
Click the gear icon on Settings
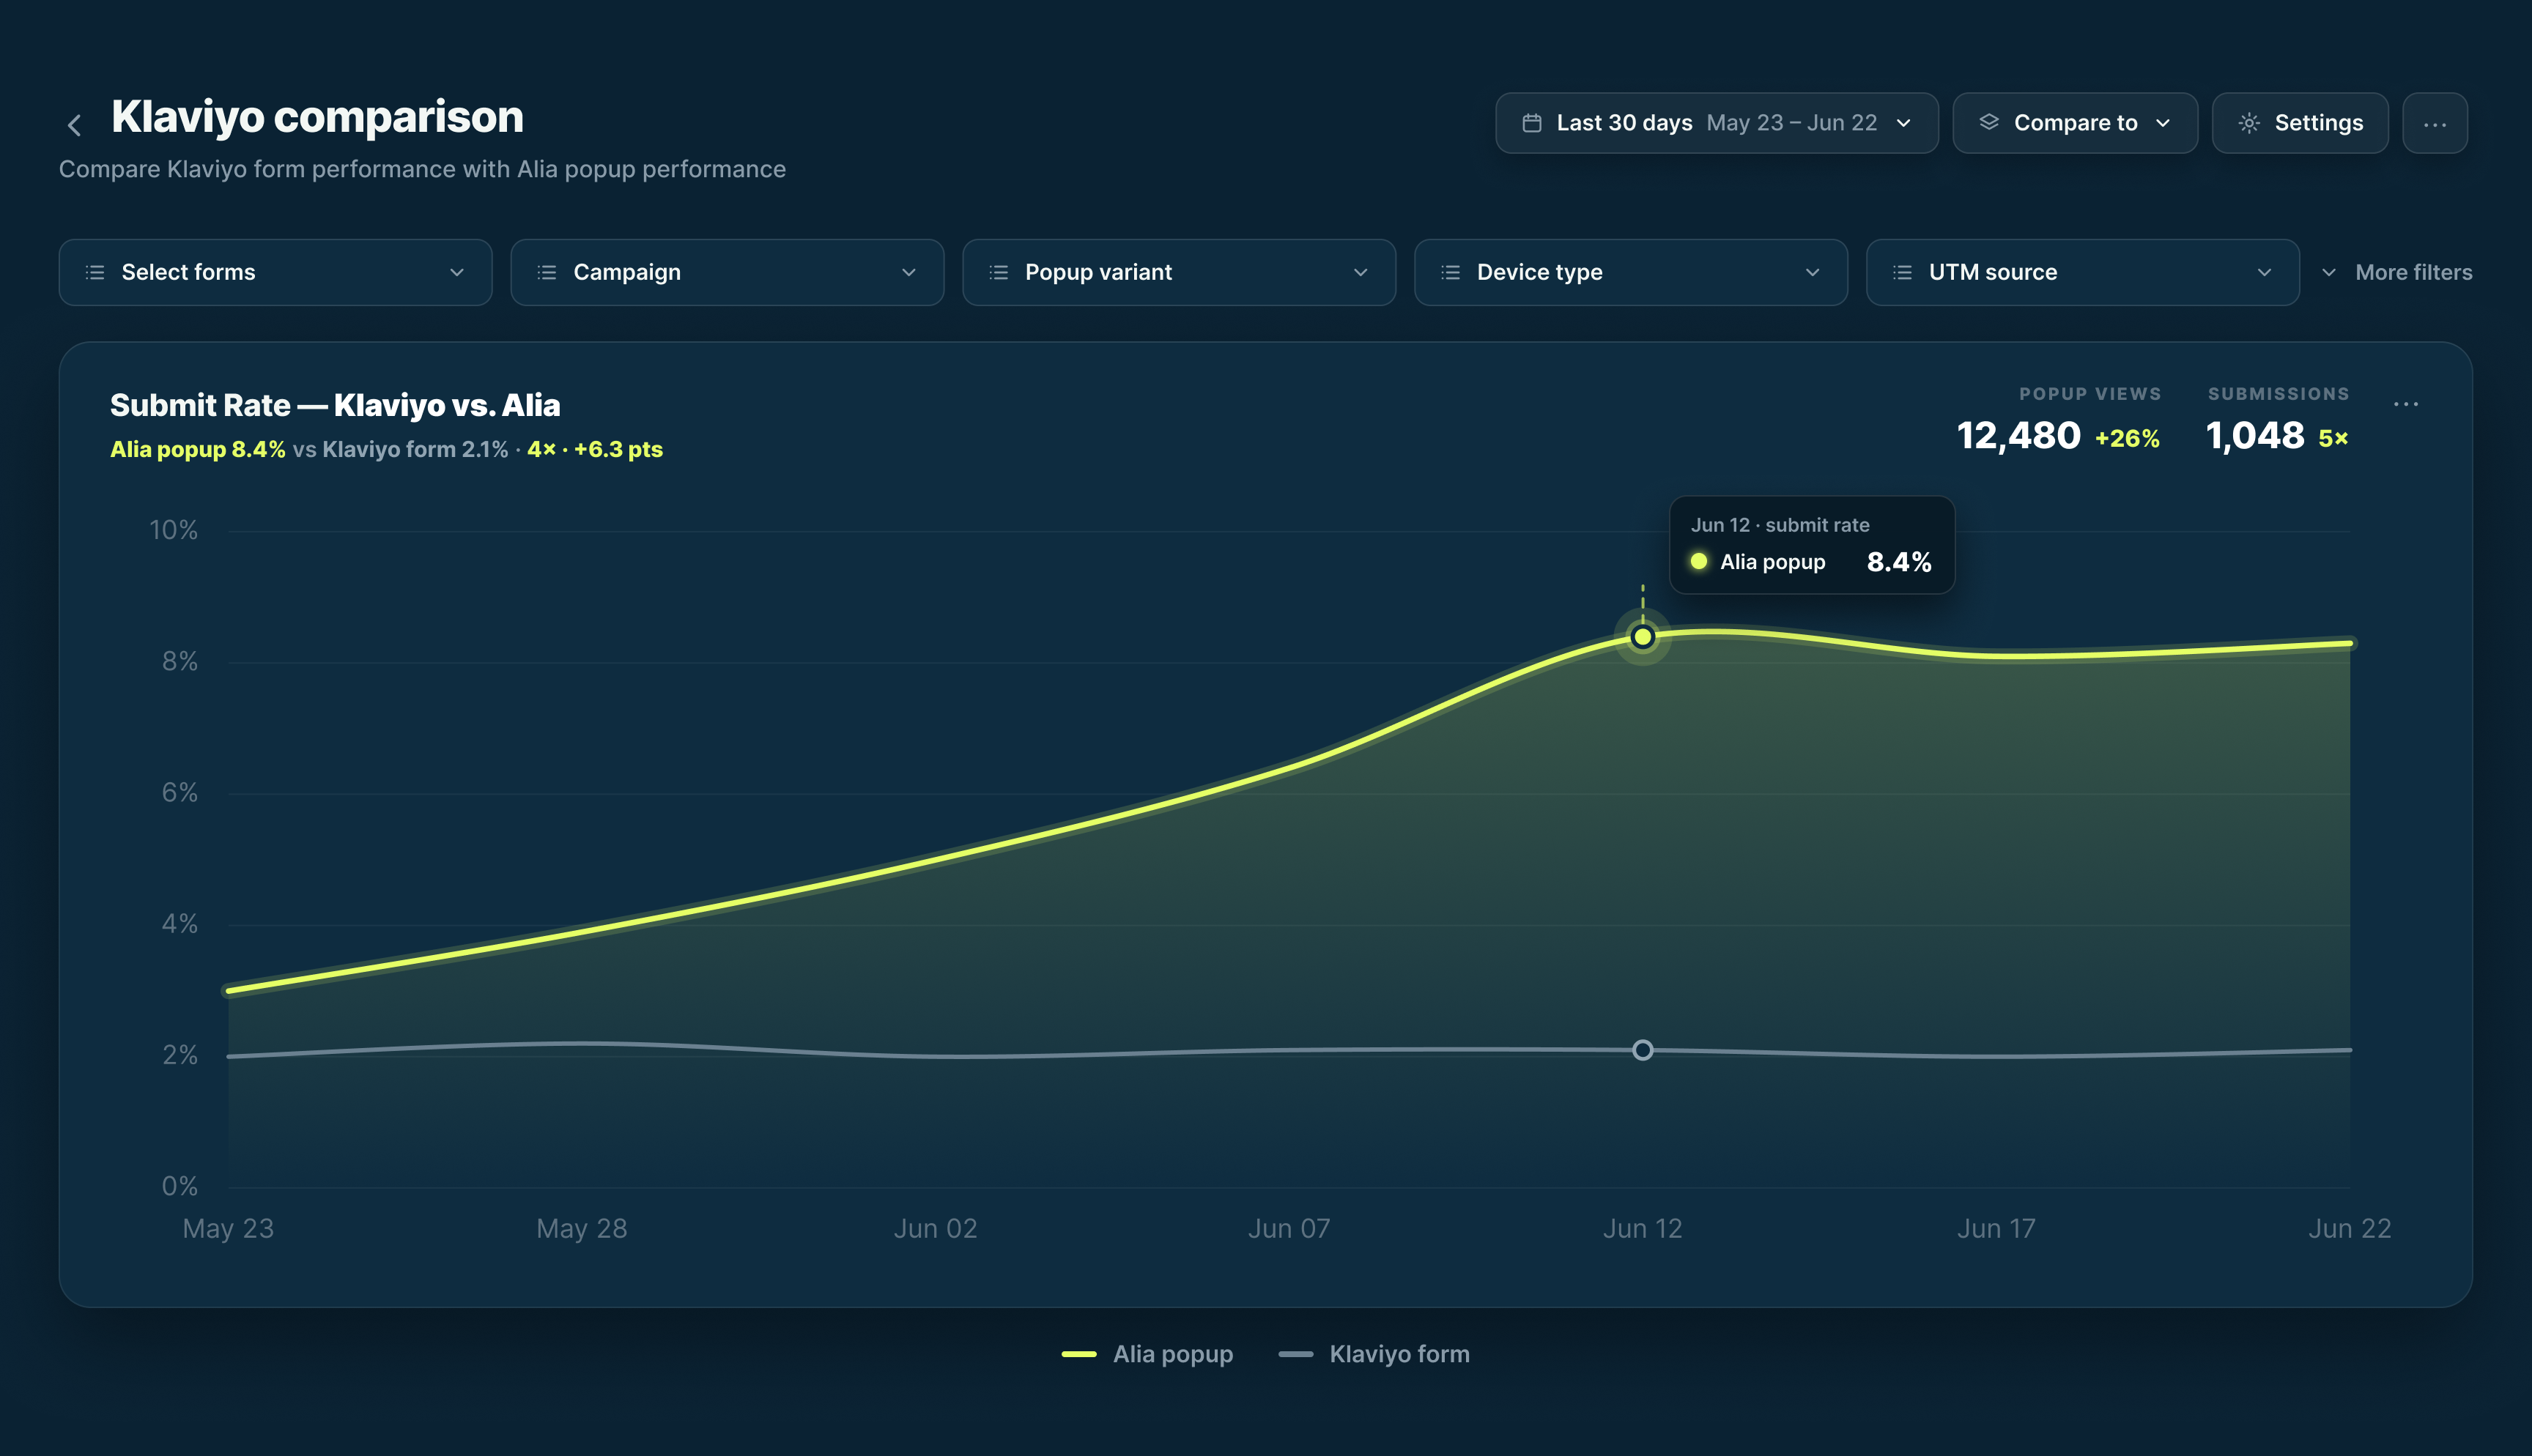[x=2249, y=123]
